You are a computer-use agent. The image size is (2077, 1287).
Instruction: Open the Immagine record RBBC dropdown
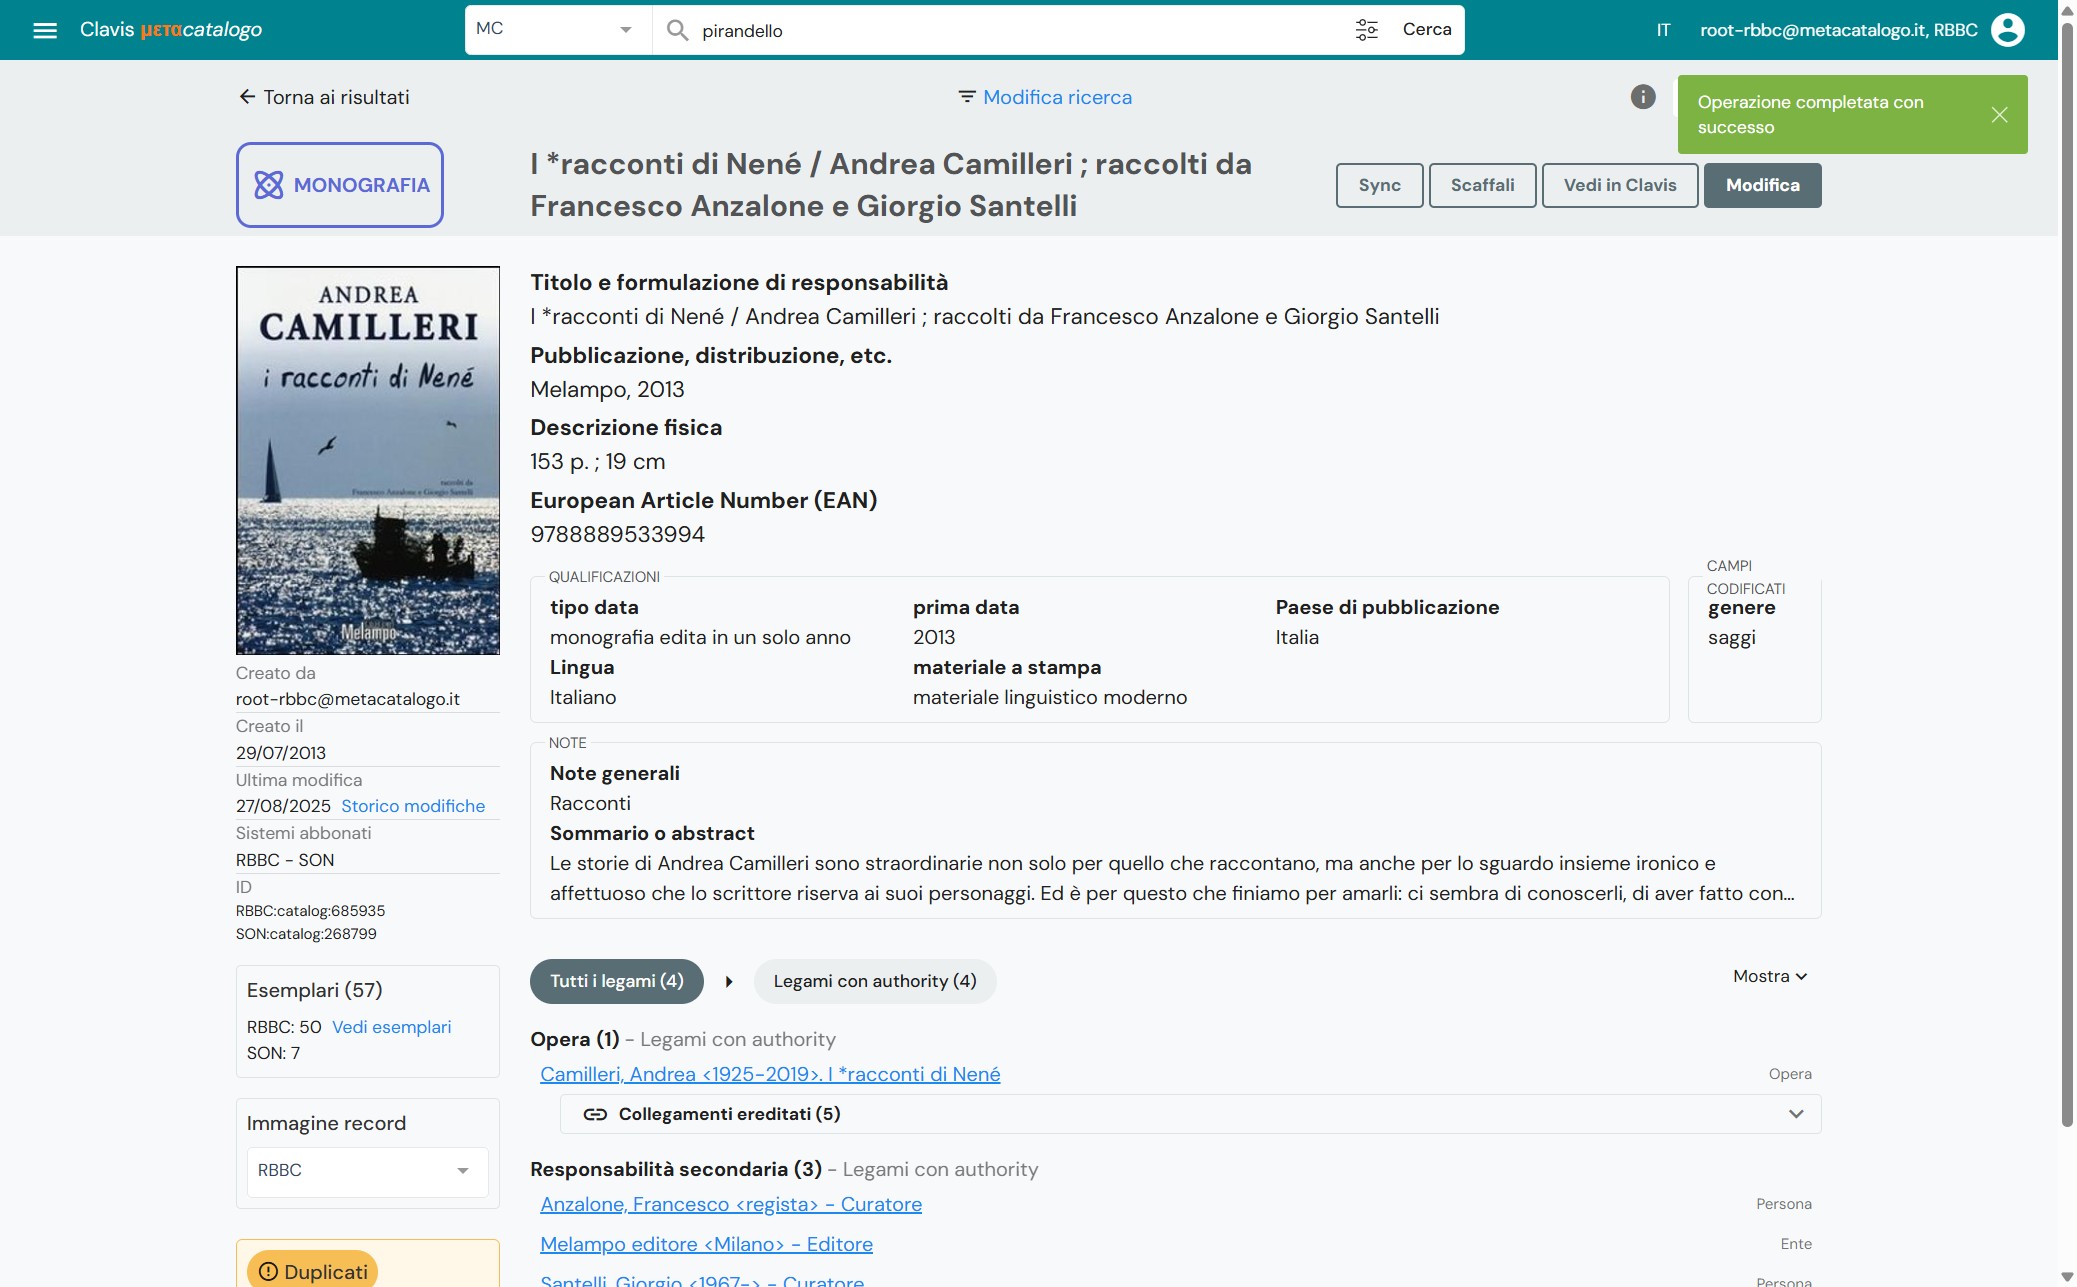tap(367, 1171)
